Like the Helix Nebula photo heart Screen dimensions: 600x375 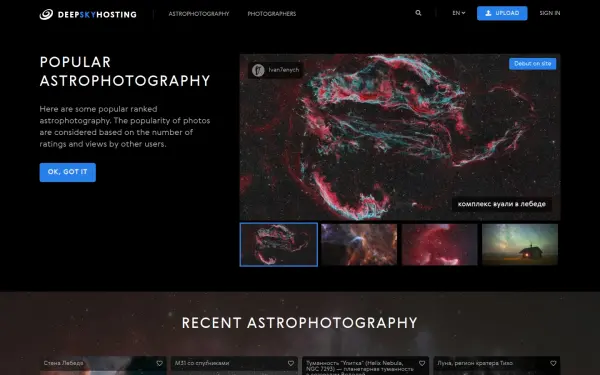(x=422, y=364)
